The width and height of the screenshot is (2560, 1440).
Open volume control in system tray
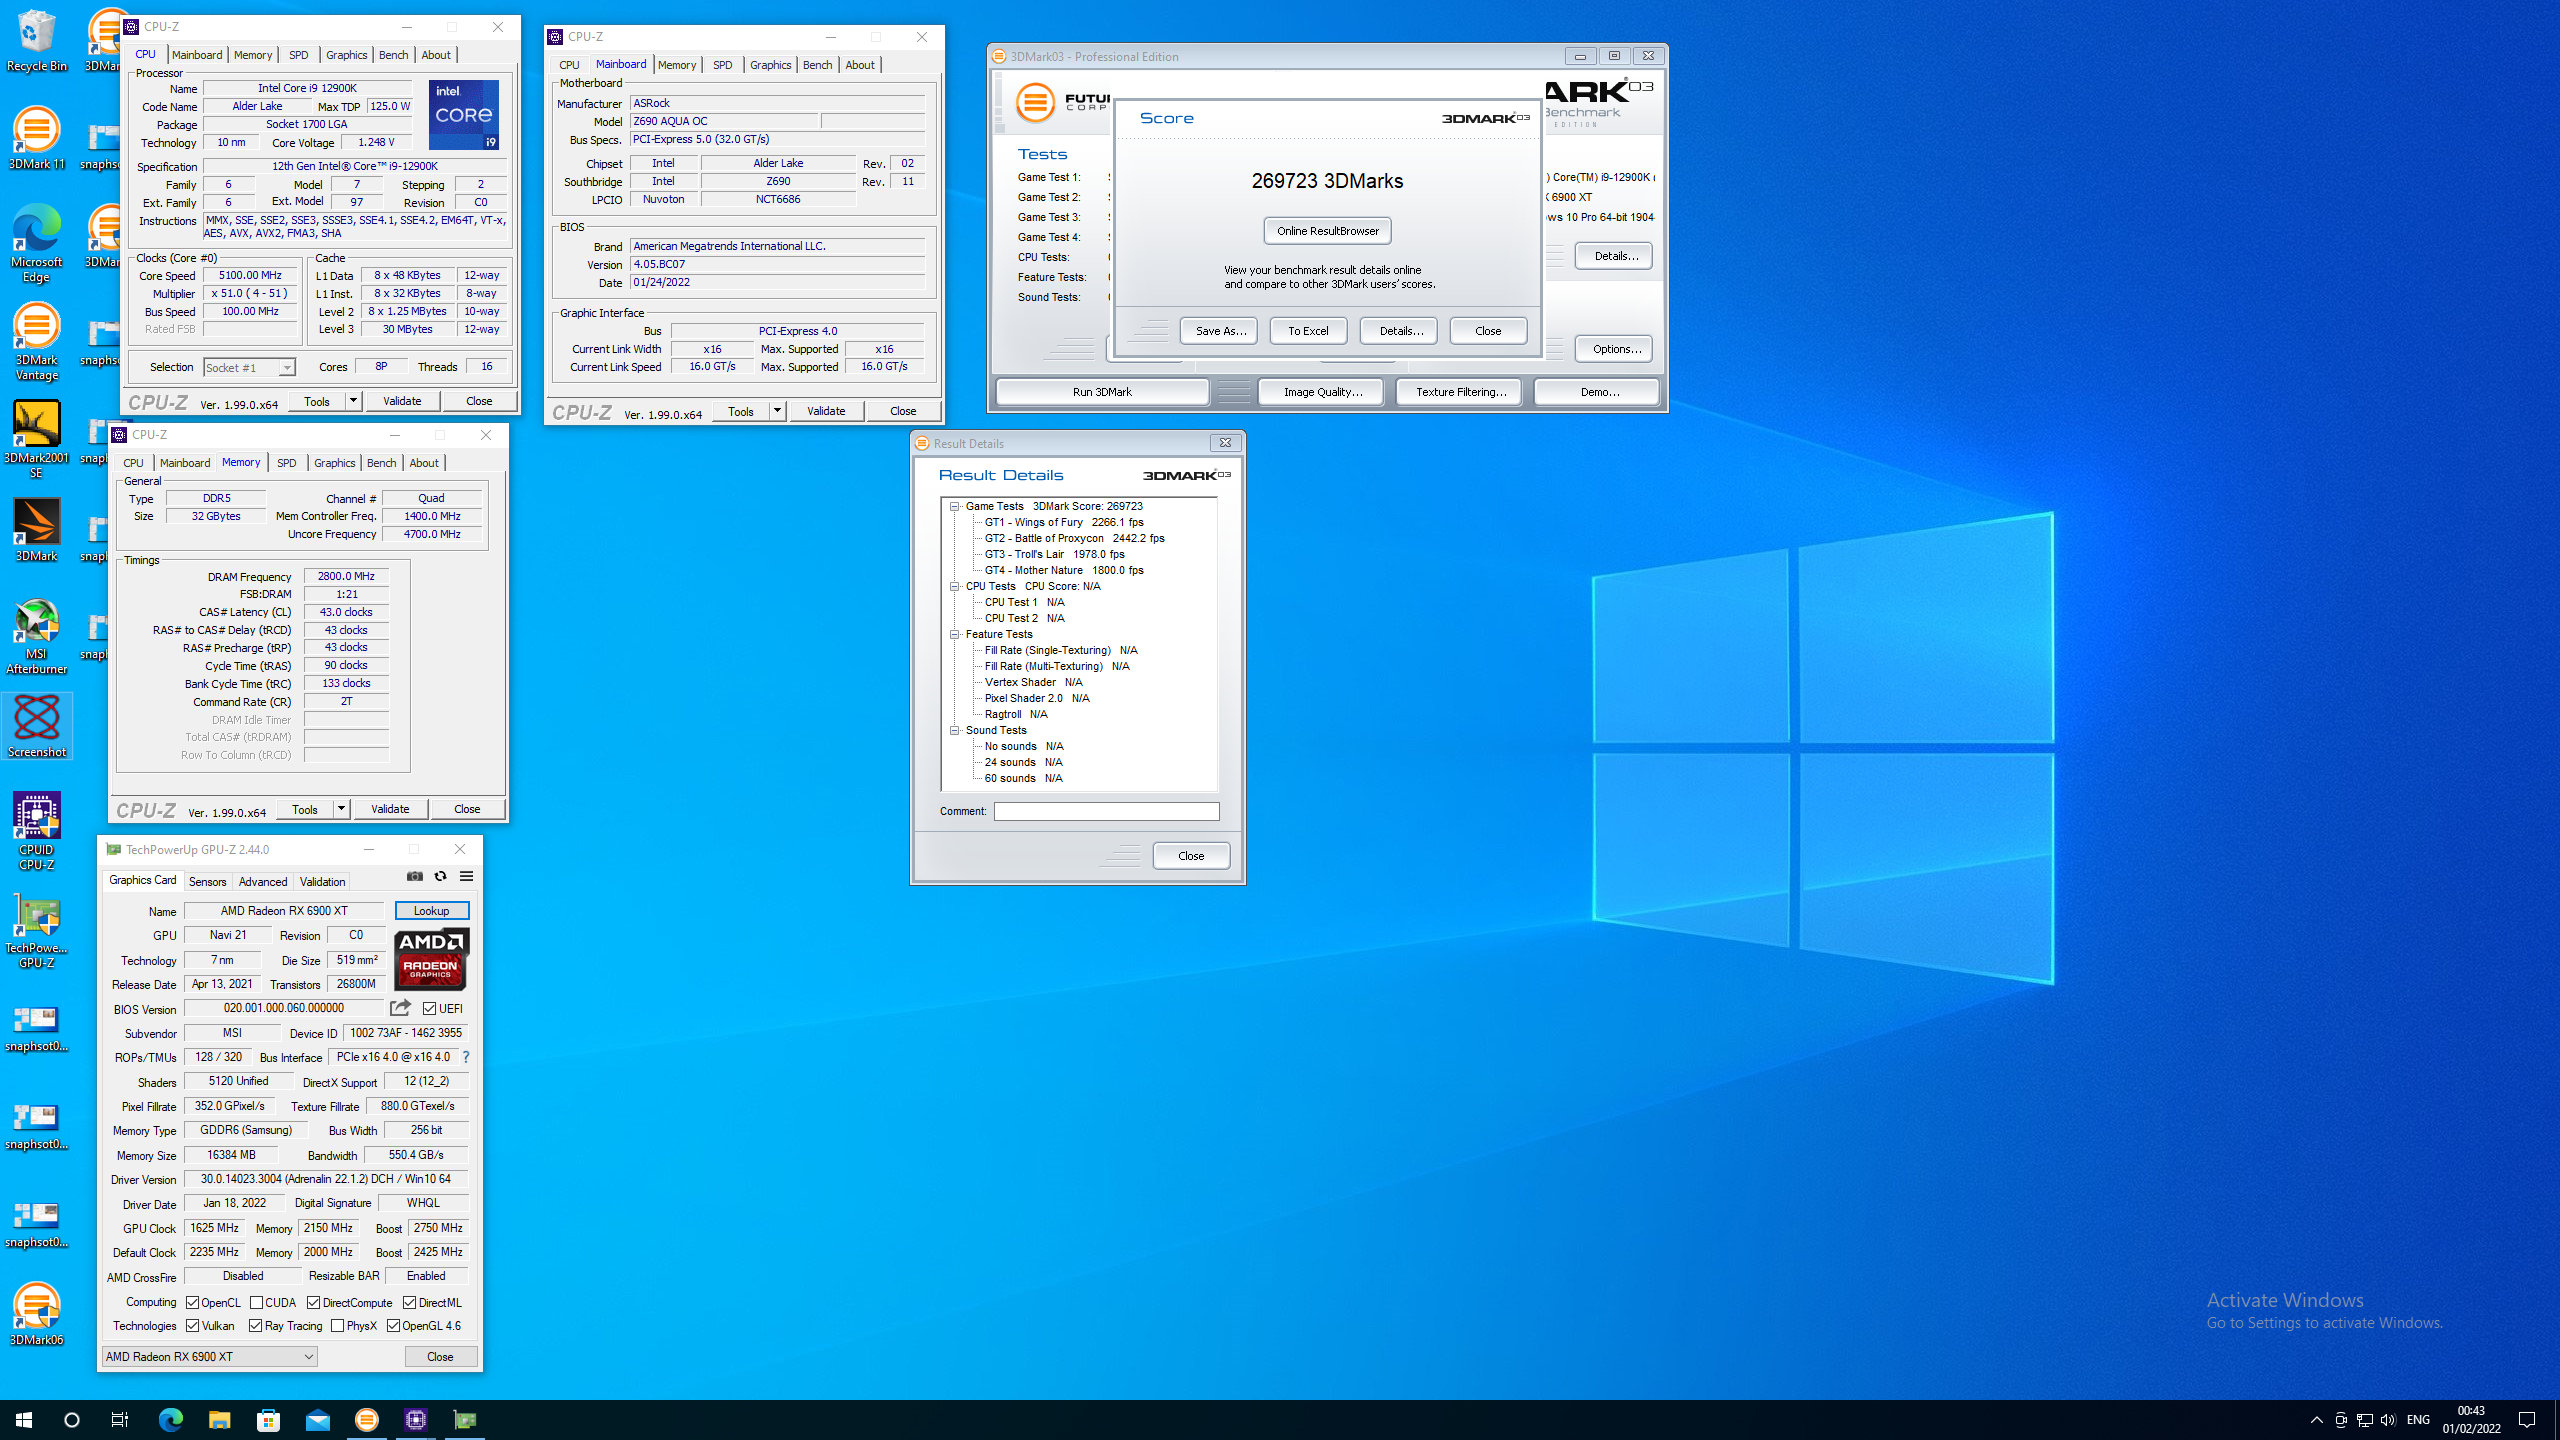click(2388, 1420)
